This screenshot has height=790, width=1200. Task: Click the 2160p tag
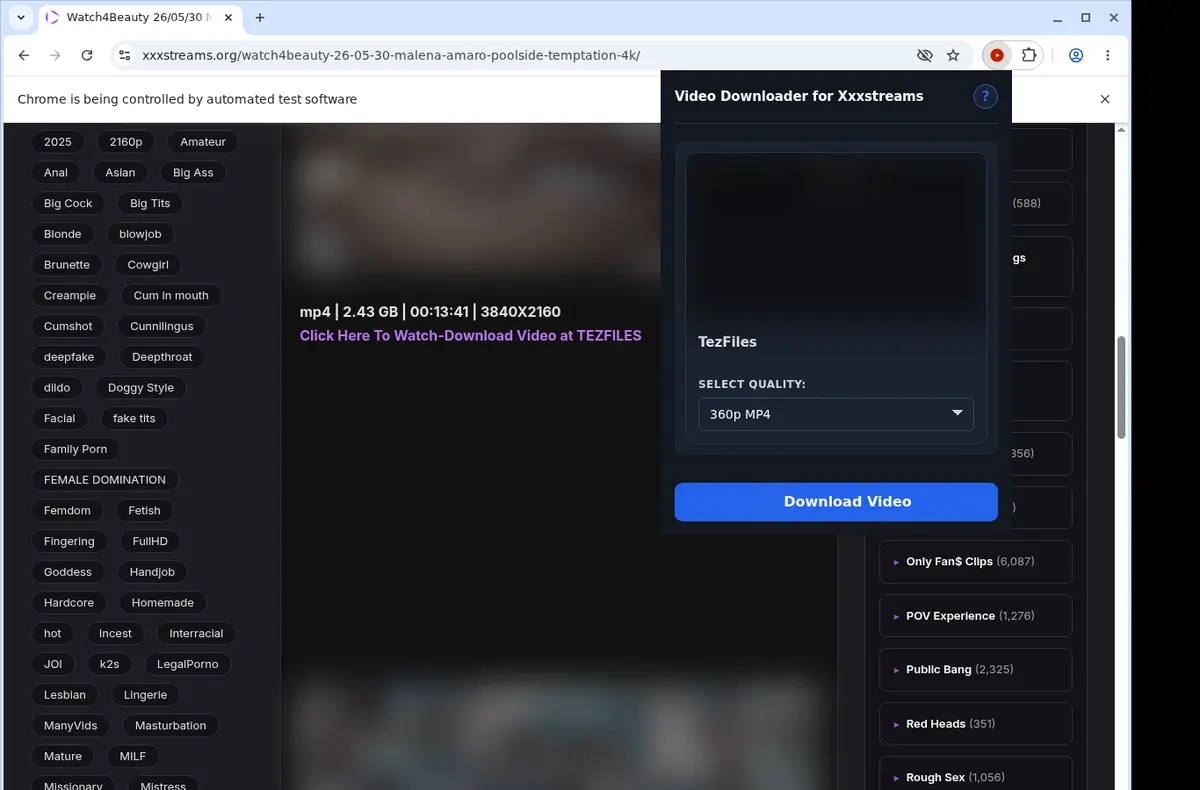coord(126,142)
